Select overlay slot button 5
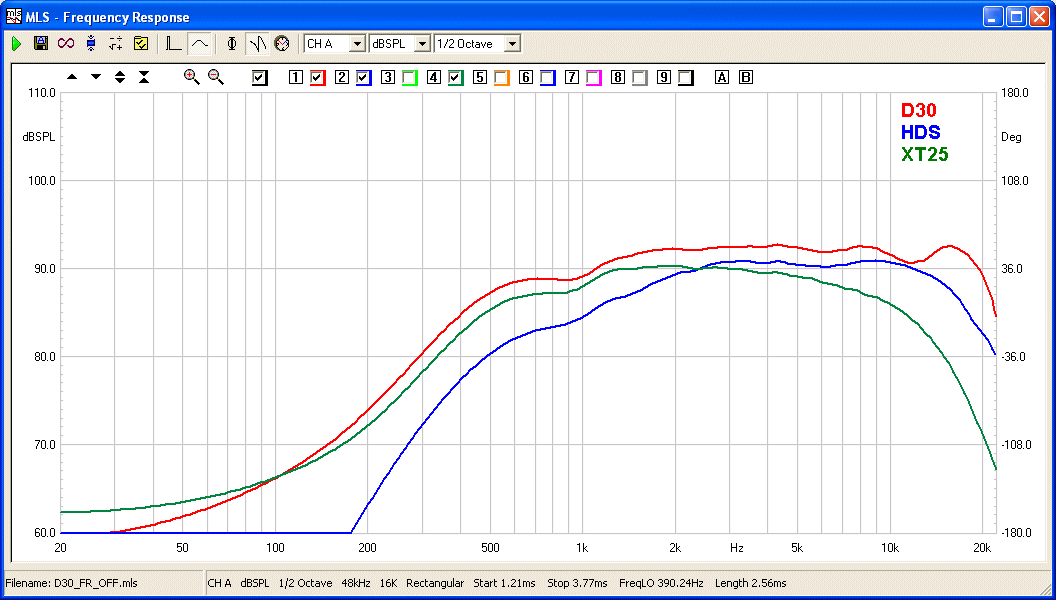1056x600 pixels. click(x=480, y=77)
